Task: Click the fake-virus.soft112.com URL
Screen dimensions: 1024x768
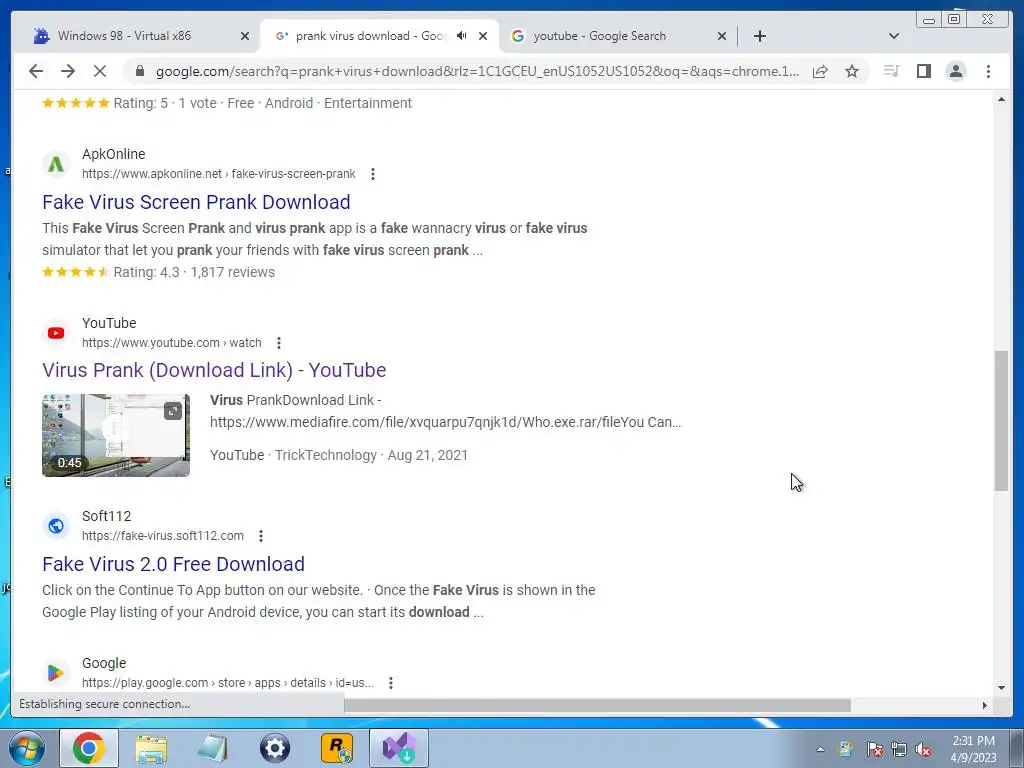Action: click(163, 536)
